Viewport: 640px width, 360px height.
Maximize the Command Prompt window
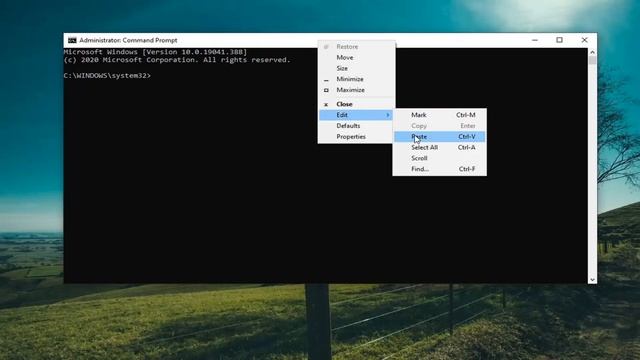(560, 40)
